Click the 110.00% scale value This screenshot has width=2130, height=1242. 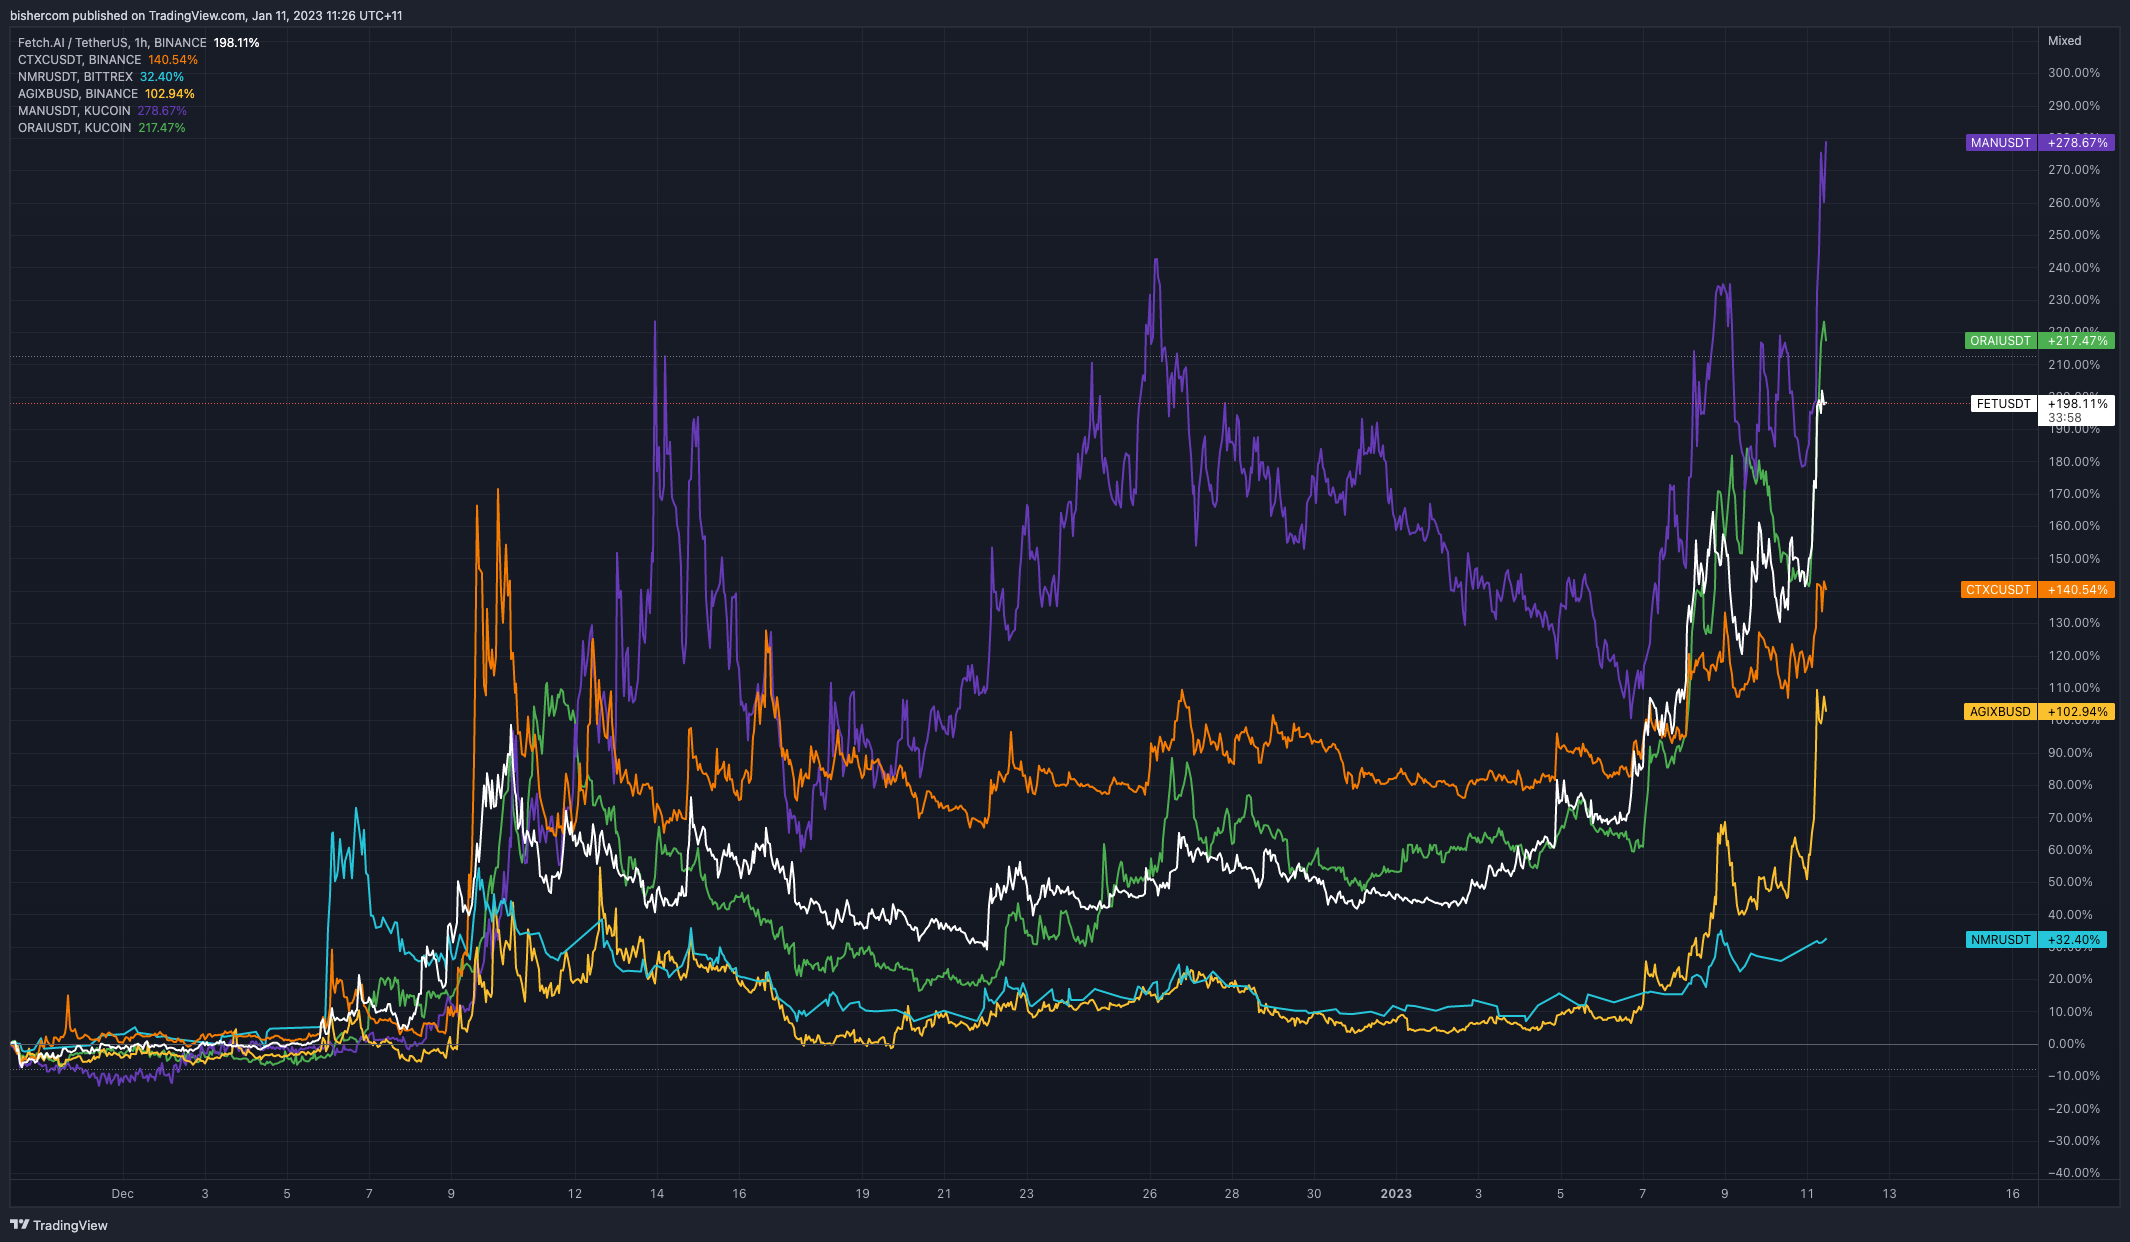(2074, 688)
